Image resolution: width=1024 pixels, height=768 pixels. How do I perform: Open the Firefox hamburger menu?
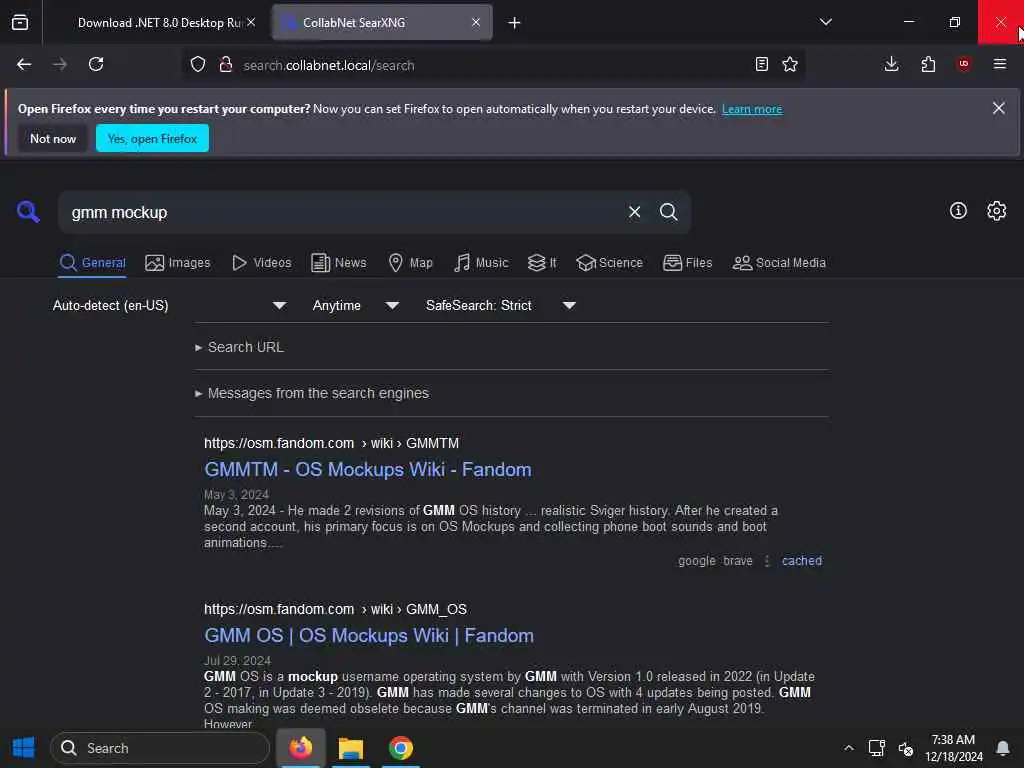pos(1000,64)
